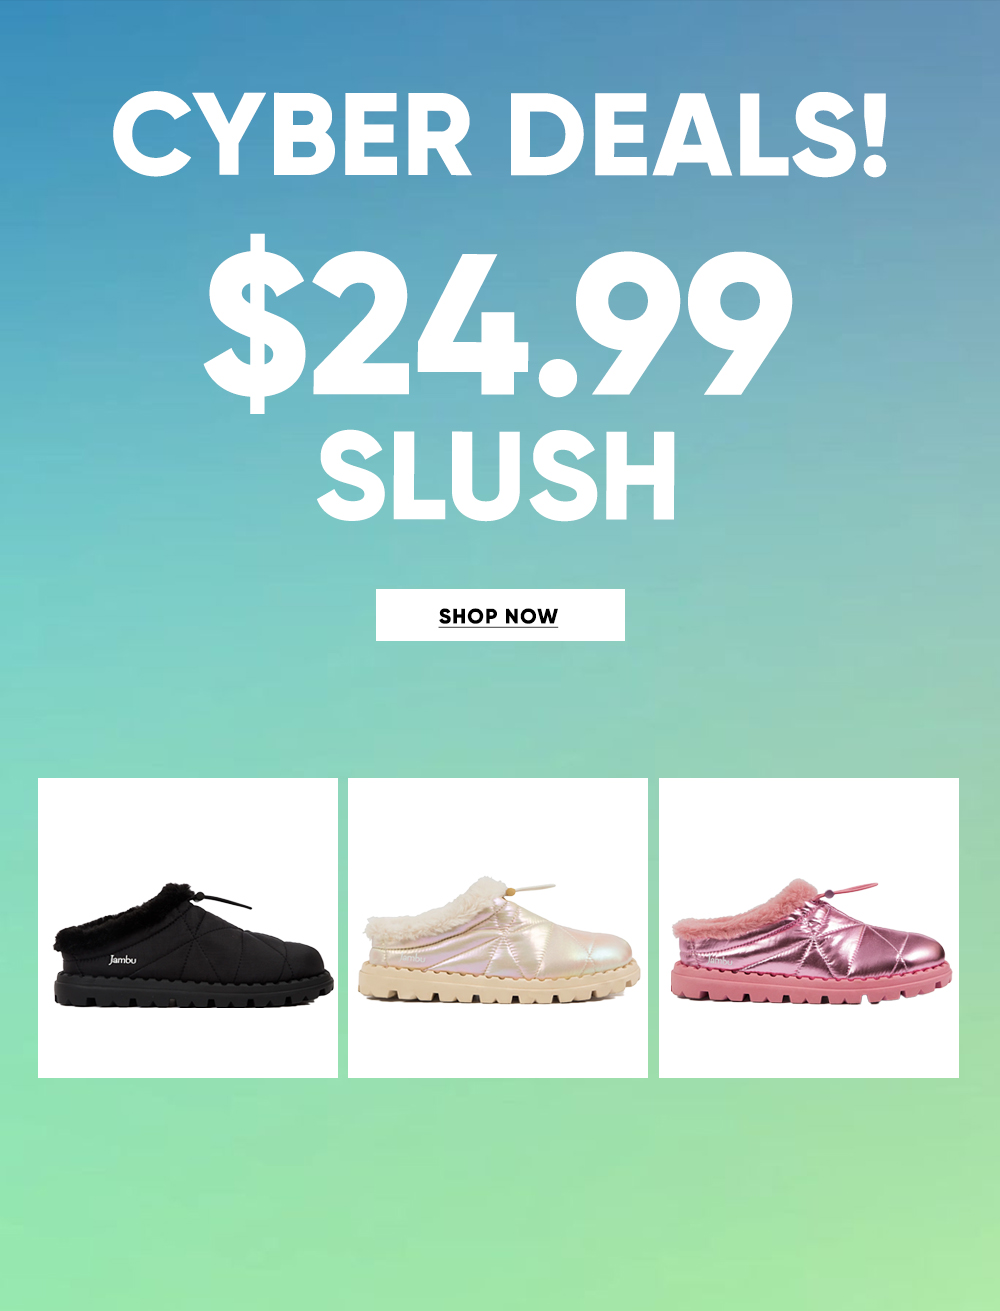Click the black lug sole of black slipper
This screenshot has width=1000, height=1311.
click(x=192, y=989)
